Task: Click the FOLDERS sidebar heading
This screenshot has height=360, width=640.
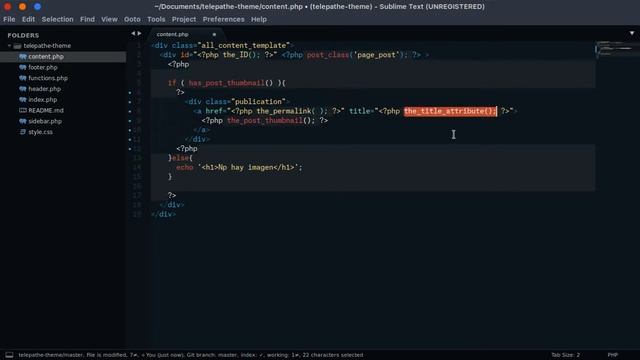Action: point(23,35)
